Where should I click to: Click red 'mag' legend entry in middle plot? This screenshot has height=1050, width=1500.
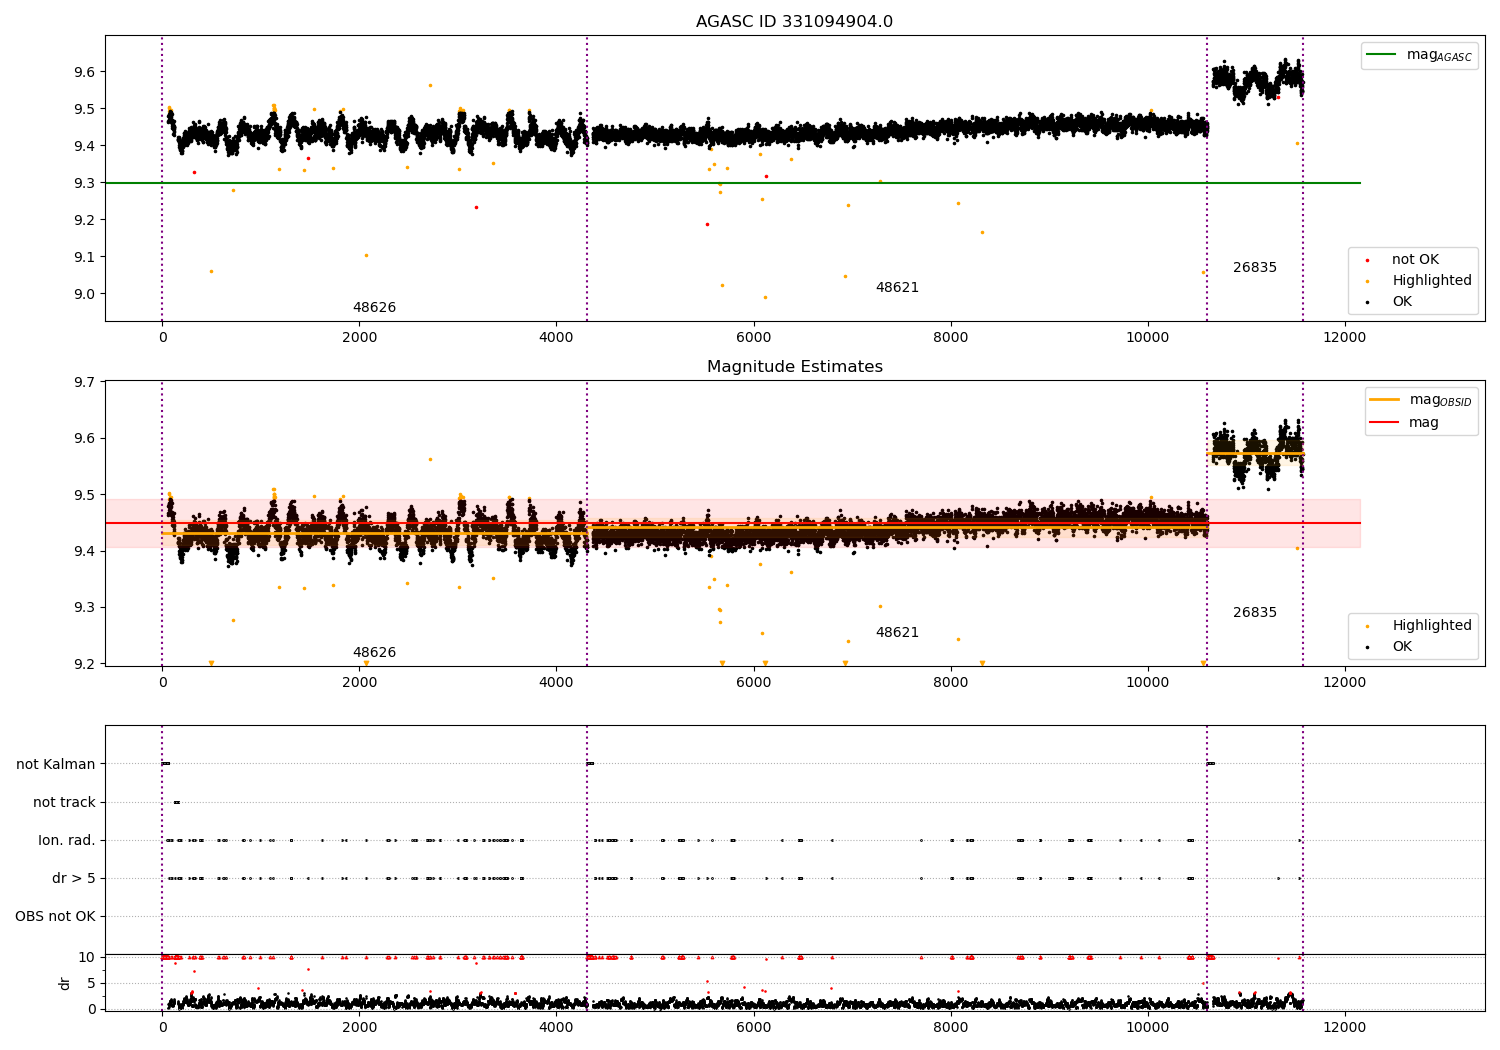(x=1404, y=423)
